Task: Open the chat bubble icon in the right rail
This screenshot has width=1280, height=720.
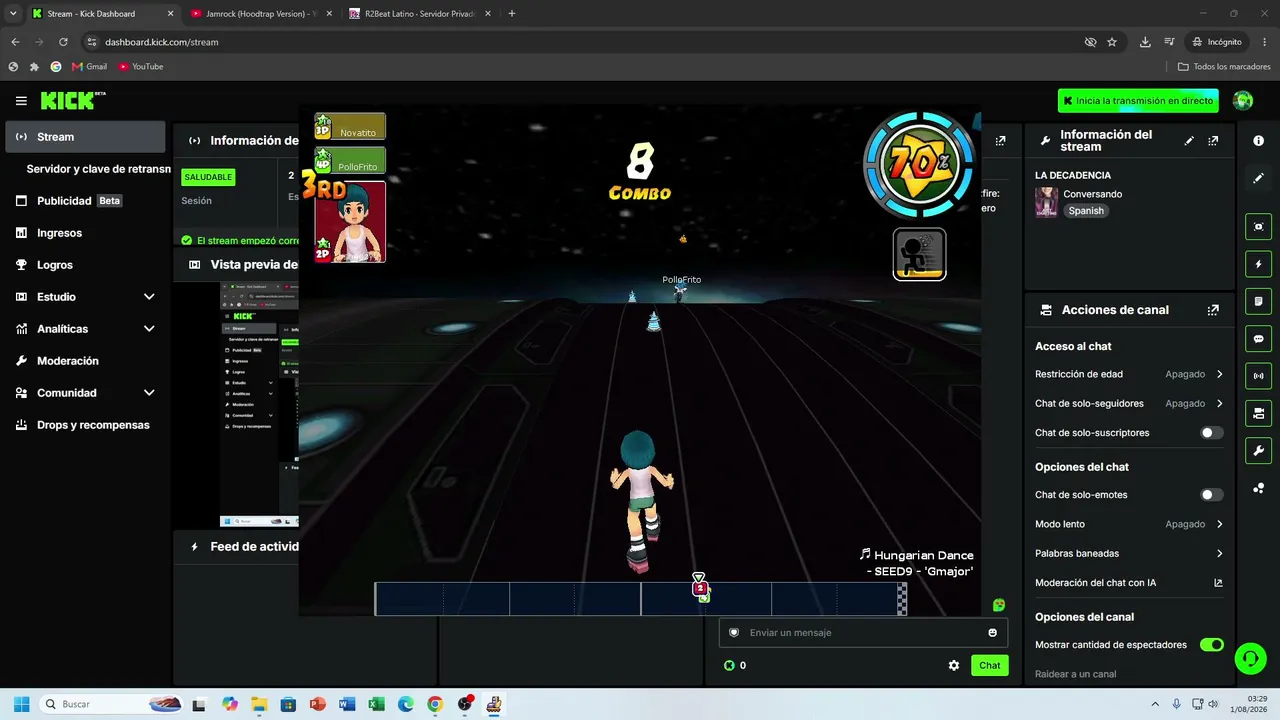Action: (1258, 339)
